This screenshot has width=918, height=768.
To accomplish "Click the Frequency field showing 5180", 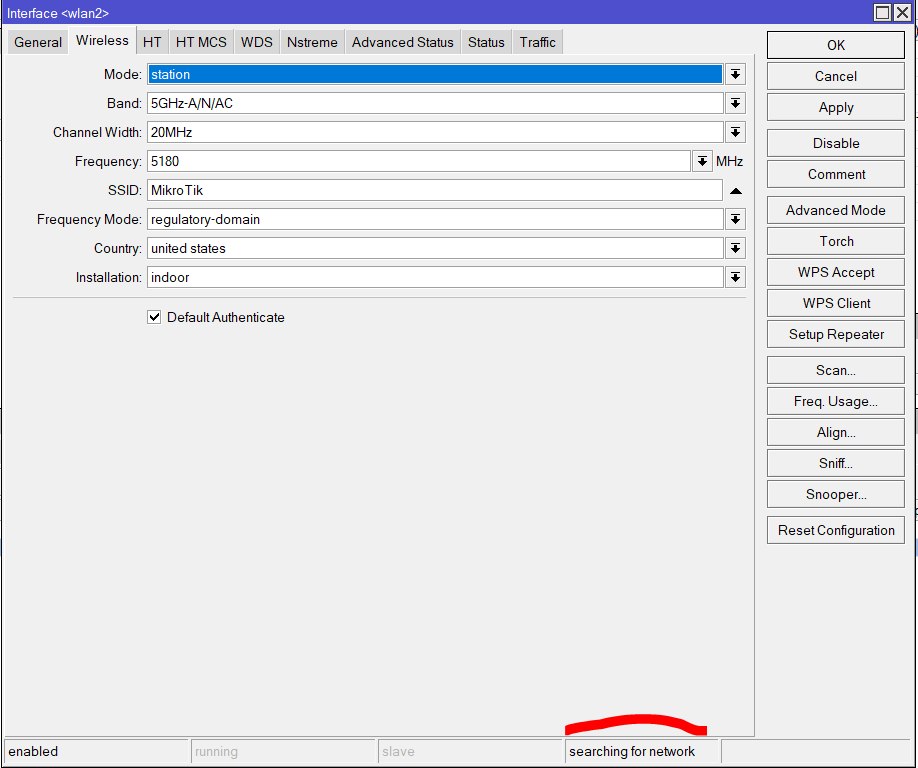I will click(x=419, y=161).
